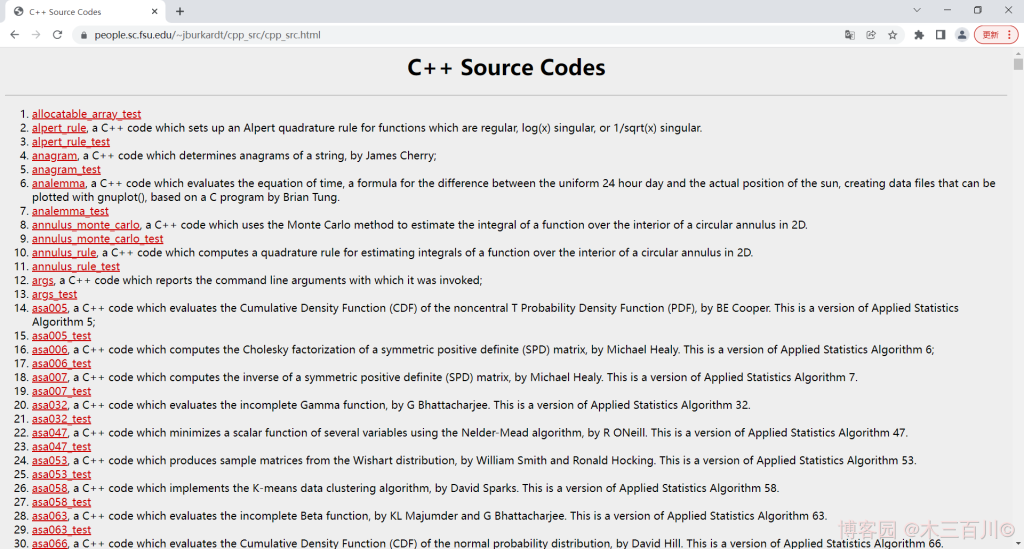The image size is (1024, 549).
Task: Follow the asa047 link
Action: [x=49, y=433]
